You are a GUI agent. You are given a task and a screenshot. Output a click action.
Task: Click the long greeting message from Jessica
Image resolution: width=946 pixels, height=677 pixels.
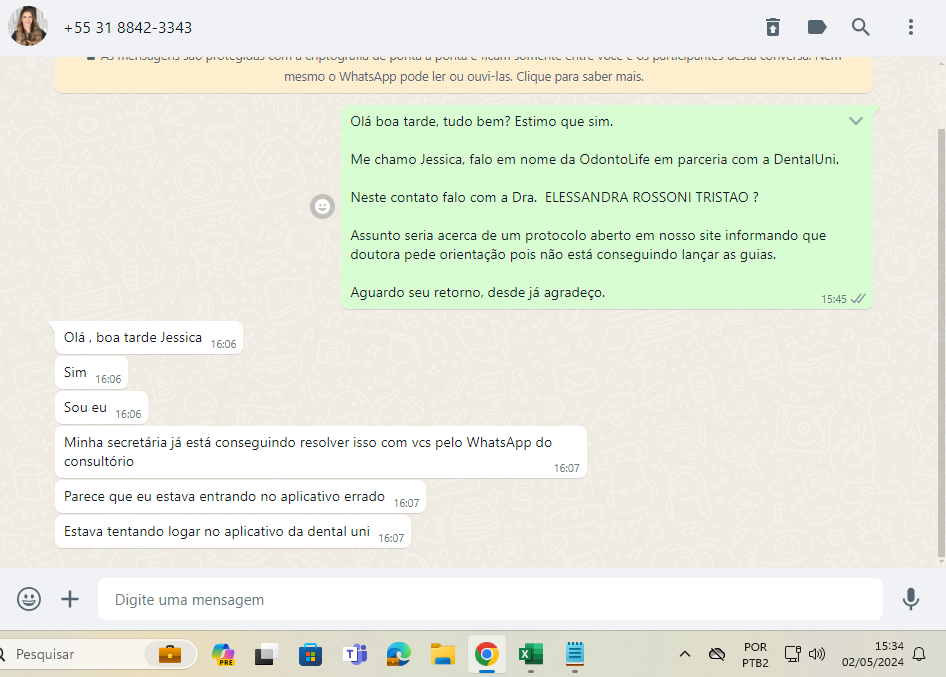606,207
